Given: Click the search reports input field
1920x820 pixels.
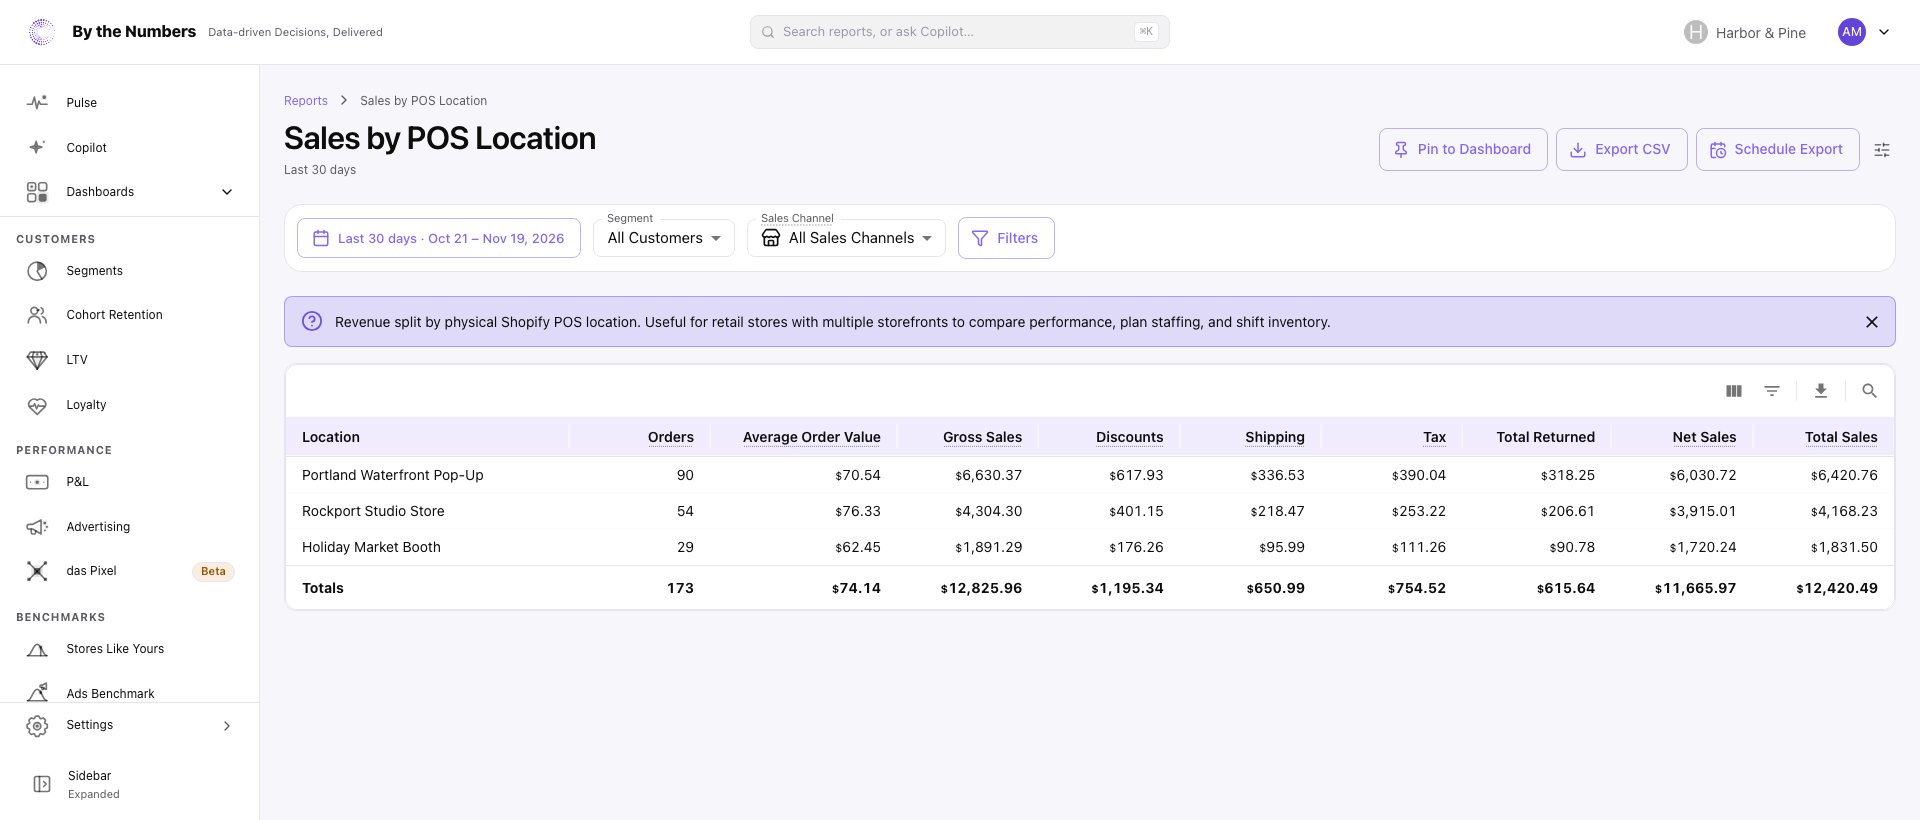Looking at the screenshot, I should click(959, 32).
